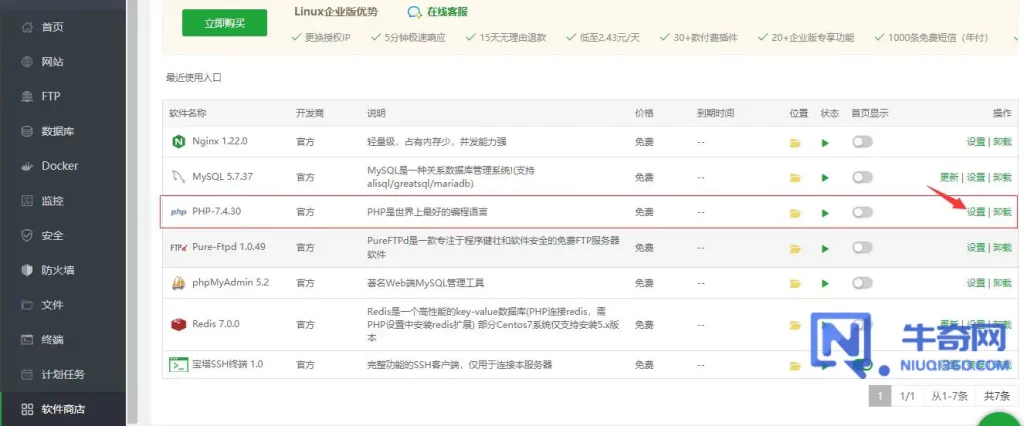Open the Redis 7.0.0 folder location icon
Screen dimensions: 1024x426
(795, 325)
